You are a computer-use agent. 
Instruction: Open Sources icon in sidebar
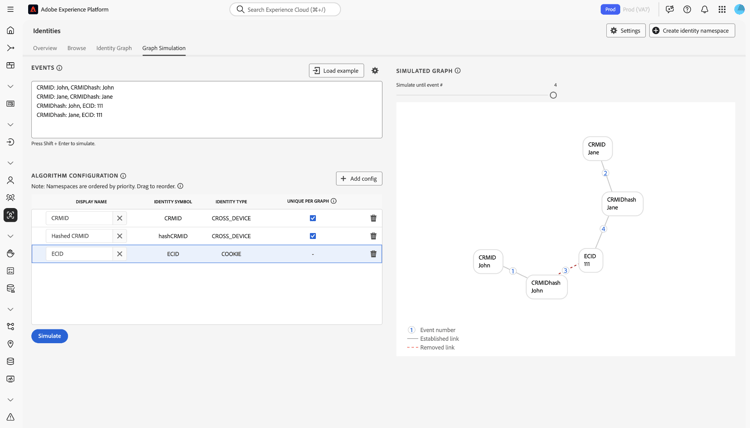pyautogui.click(x=11, y=142)
